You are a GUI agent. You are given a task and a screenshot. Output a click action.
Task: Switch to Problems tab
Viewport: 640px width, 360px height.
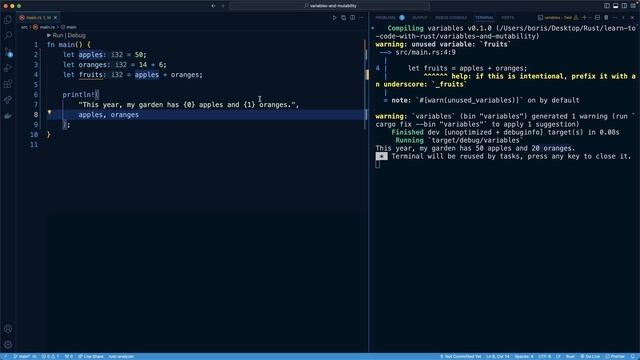(386, 18)
